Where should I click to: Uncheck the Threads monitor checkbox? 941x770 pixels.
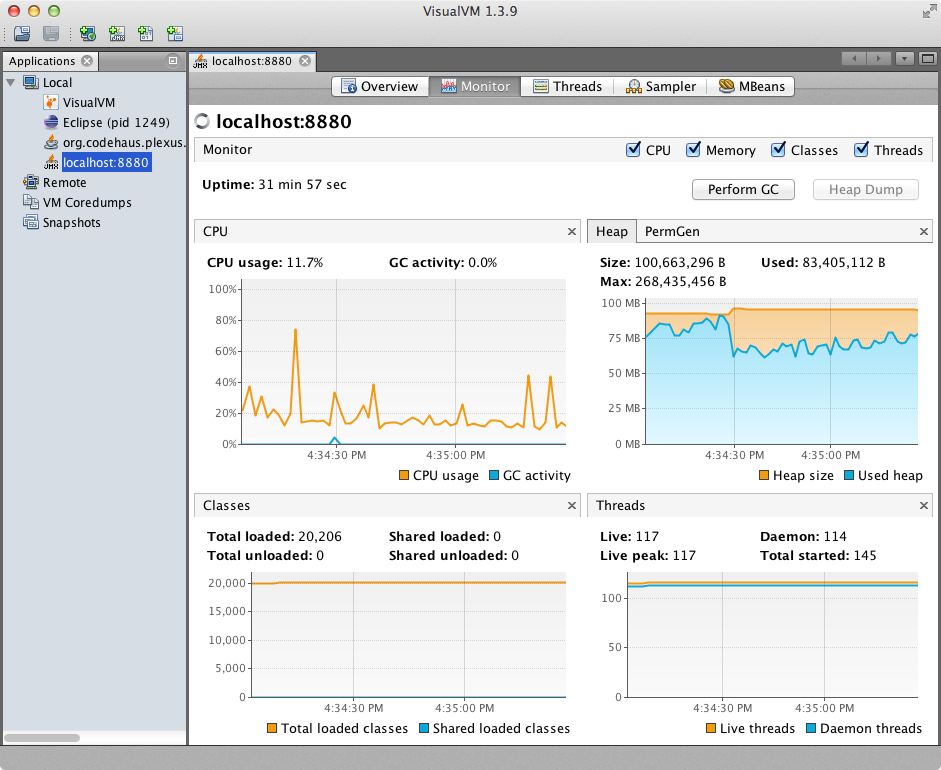click(x=861, y=149)
